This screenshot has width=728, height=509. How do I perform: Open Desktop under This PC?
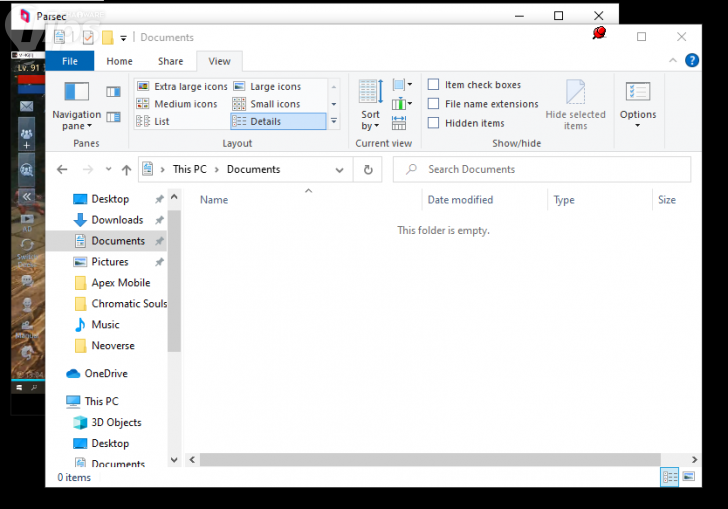110,444
